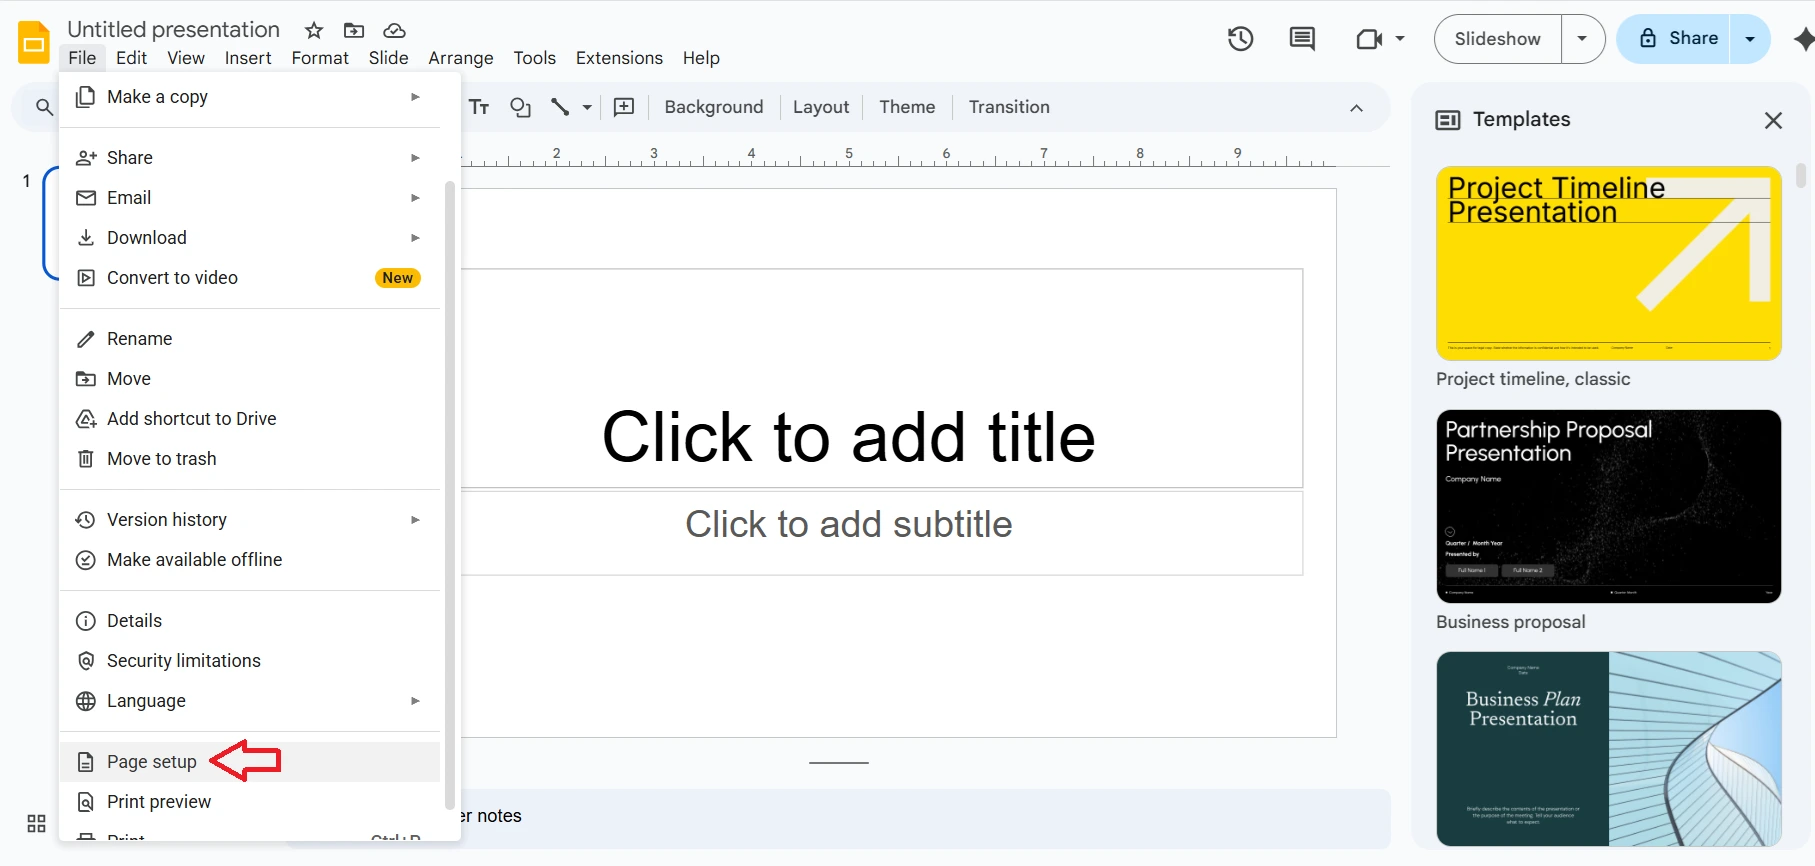Click the move to folder icon

click(x=354, y=30)
